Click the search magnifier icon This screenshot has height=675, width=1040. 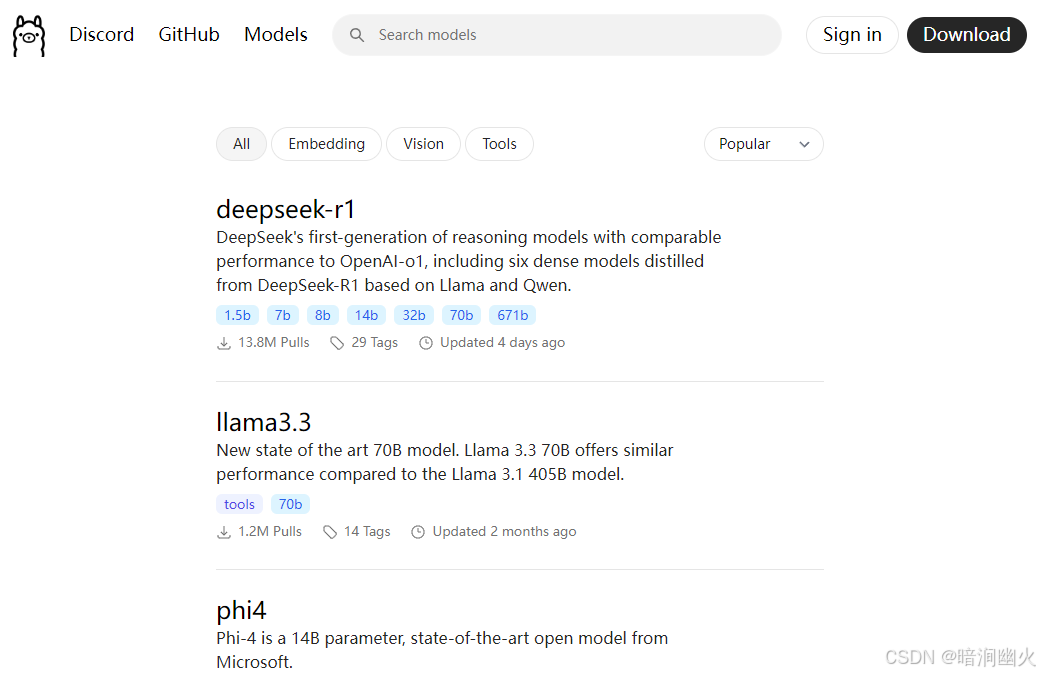pos(357,35)
